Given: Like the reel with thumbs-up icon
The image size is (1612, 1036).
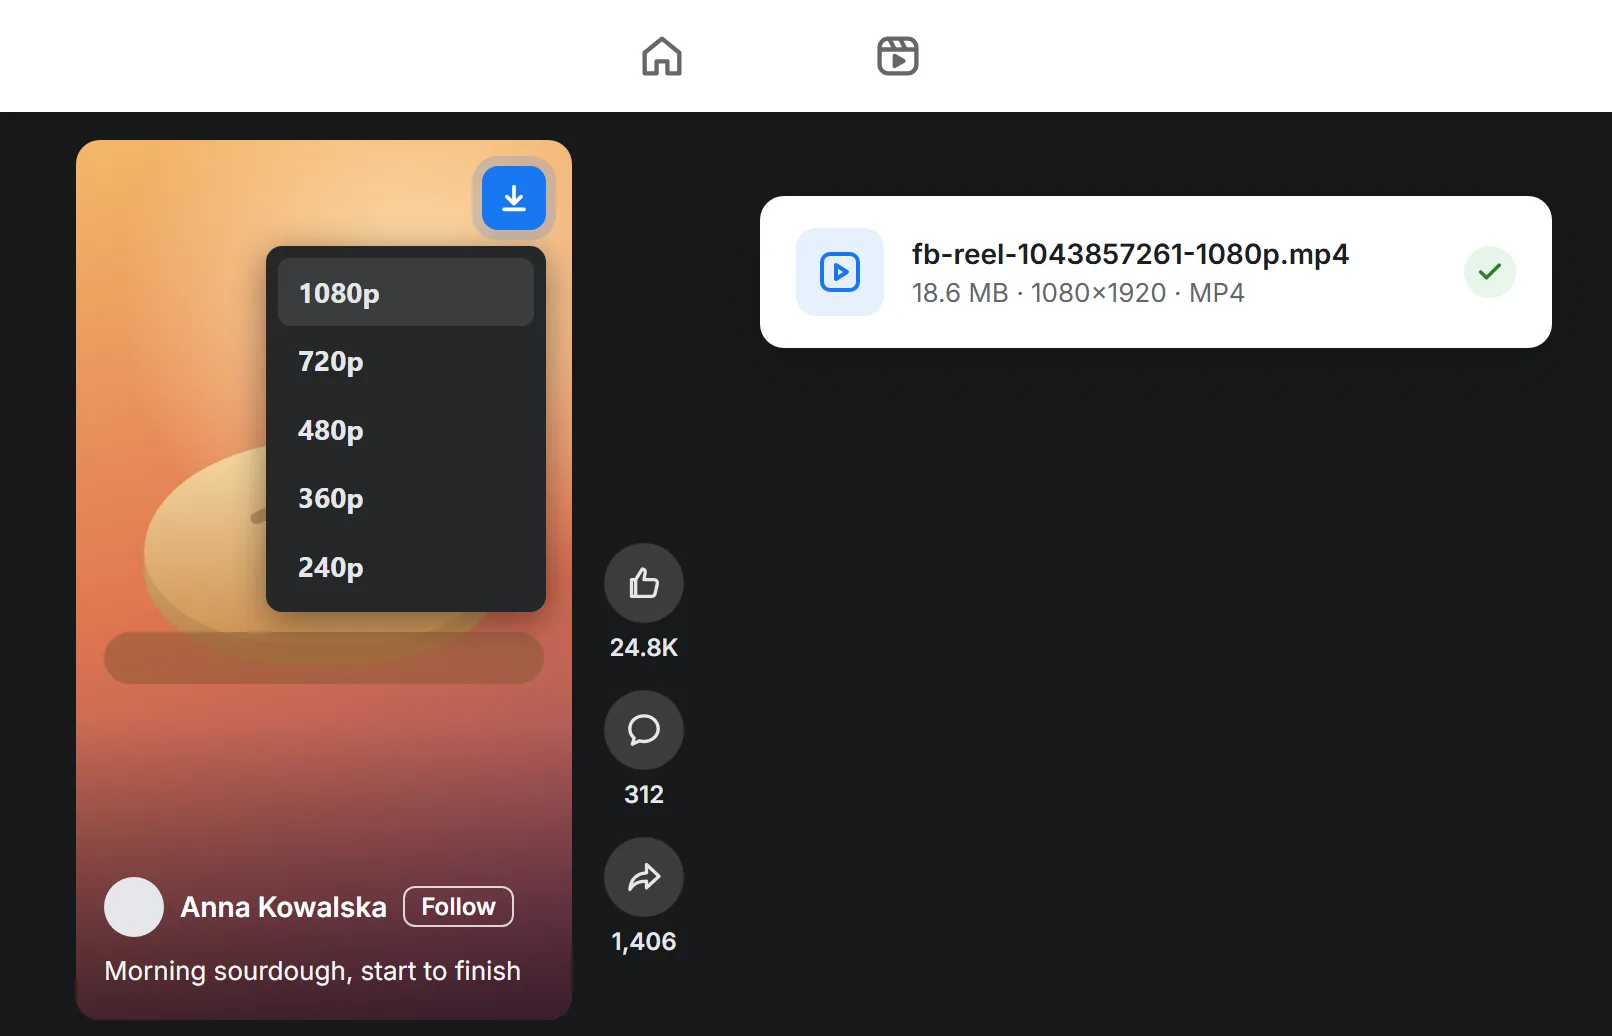Looking at the screenshot, I should point(644,583).
